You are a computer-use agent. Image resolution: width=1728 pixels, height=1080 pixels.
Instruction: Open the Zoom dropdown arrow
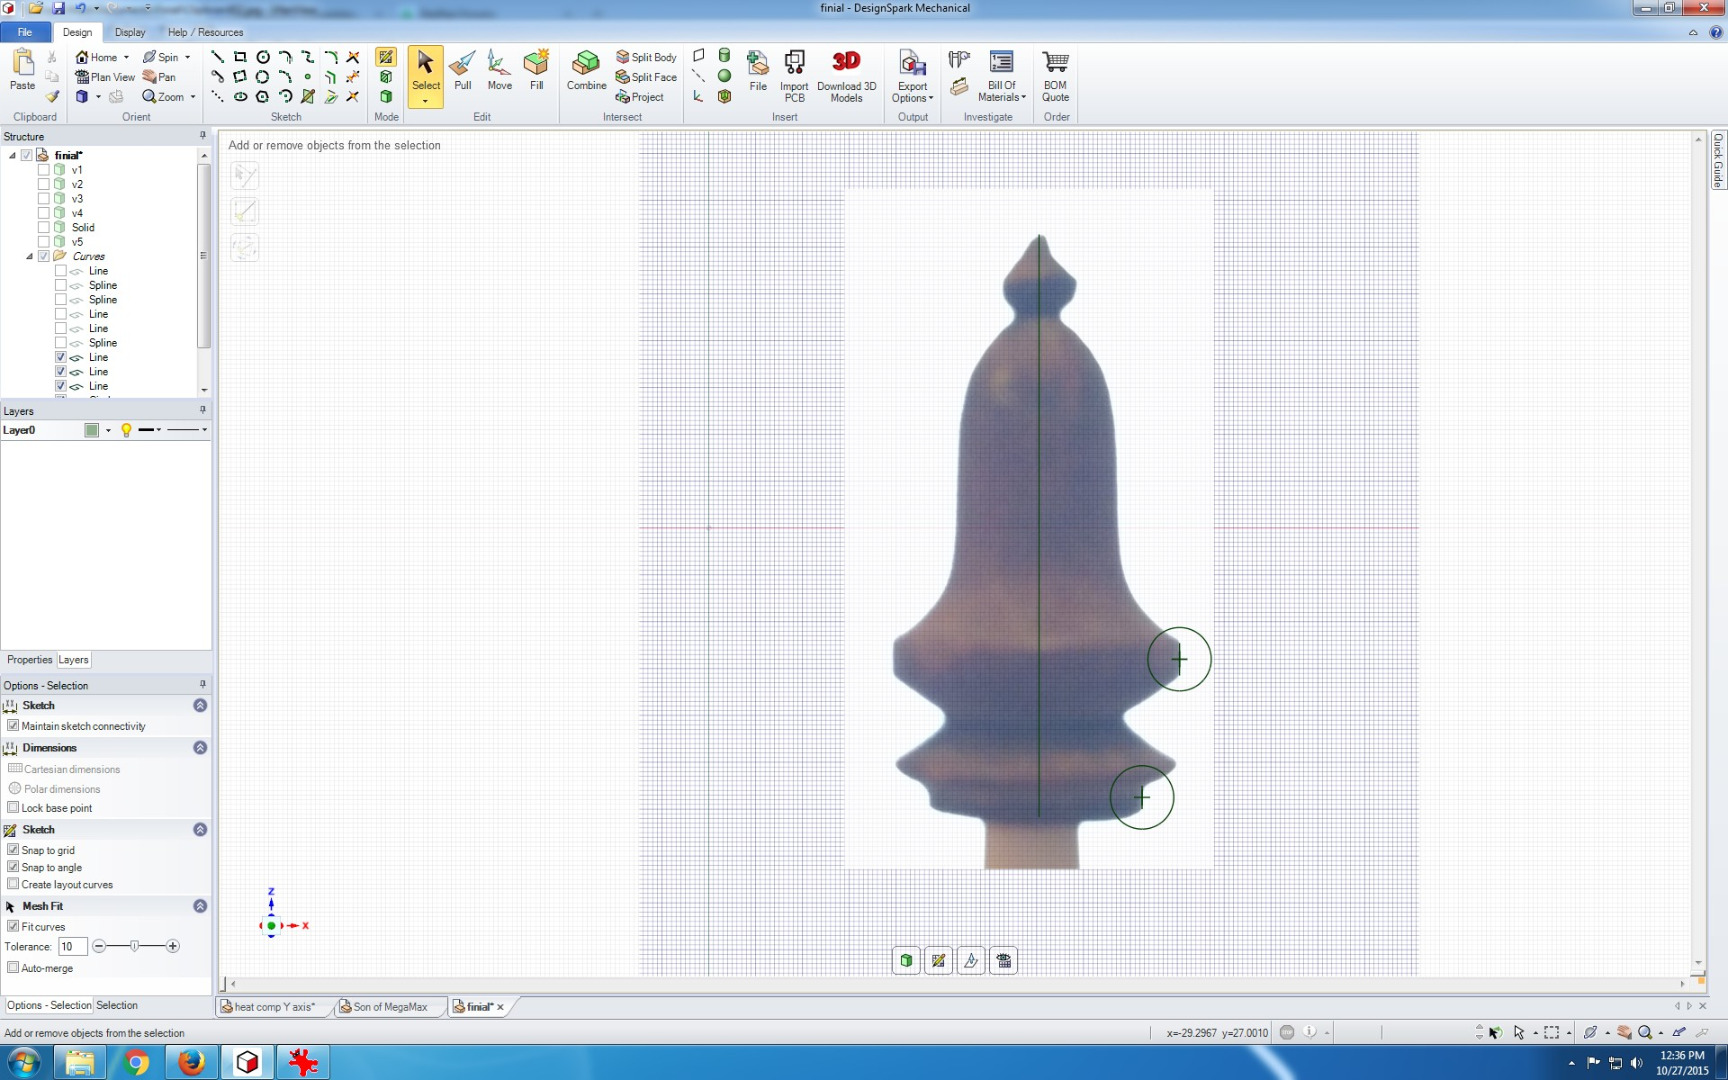(x=192, y=97)
